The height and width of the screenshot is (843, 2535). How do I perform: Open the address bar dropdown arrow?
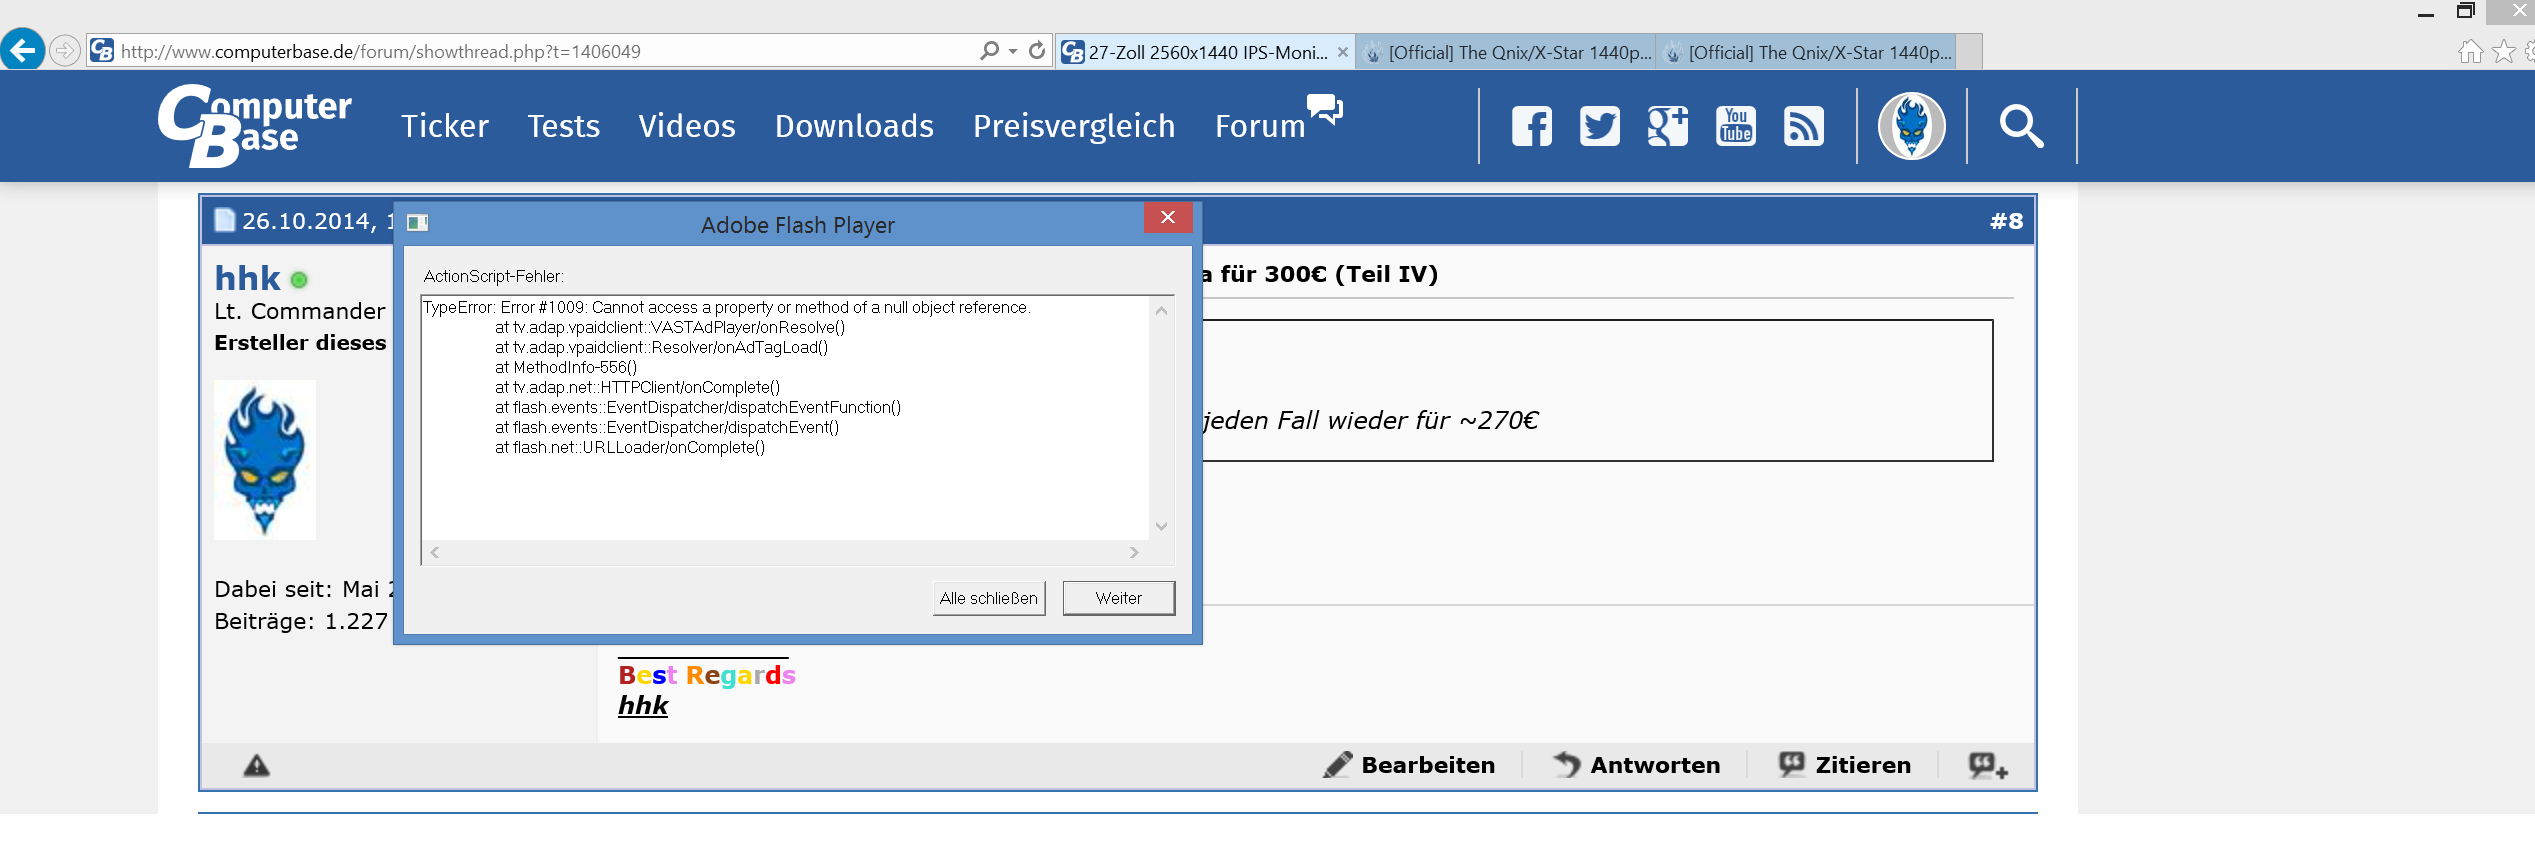pyautogui.click(x=1013, y=50)
